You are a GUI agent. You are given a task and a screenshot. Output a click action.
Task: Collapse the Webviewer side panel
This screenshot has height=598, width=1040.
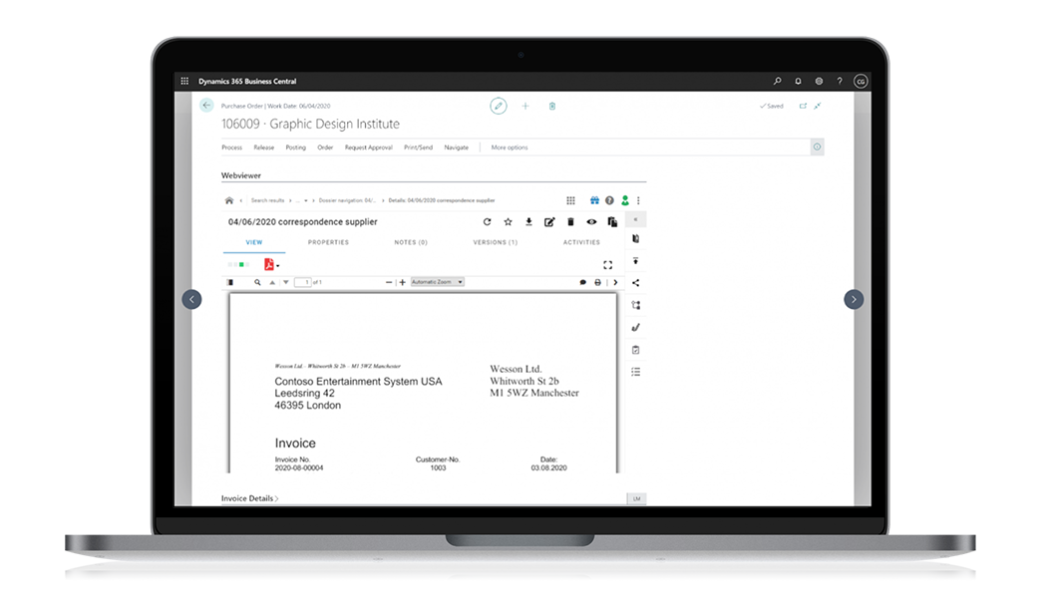(x=635, y=219)
